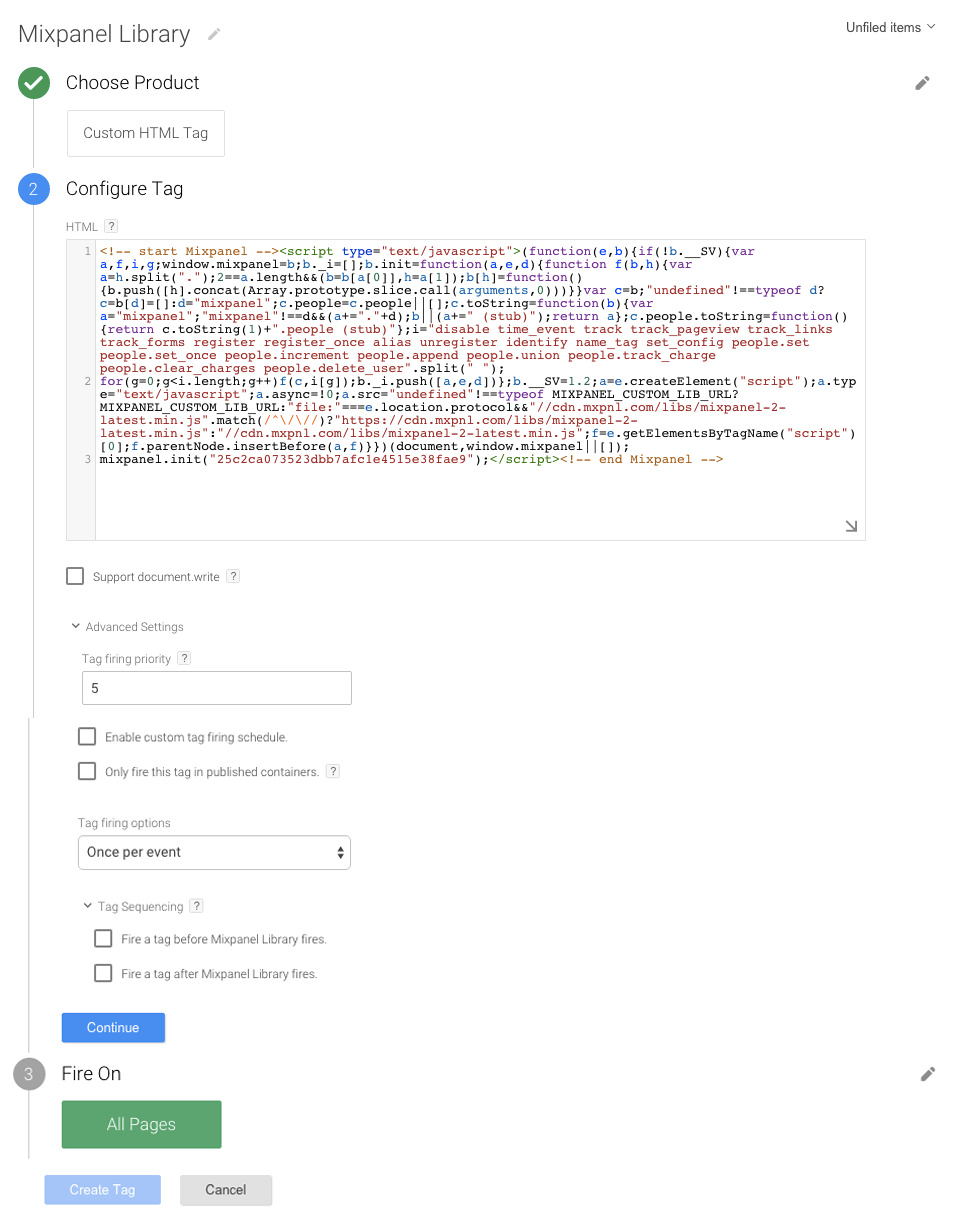Screen dimensions: 962x1224
Task: Check Only fire this tag in published containers
Action: (x=87, y=771)
